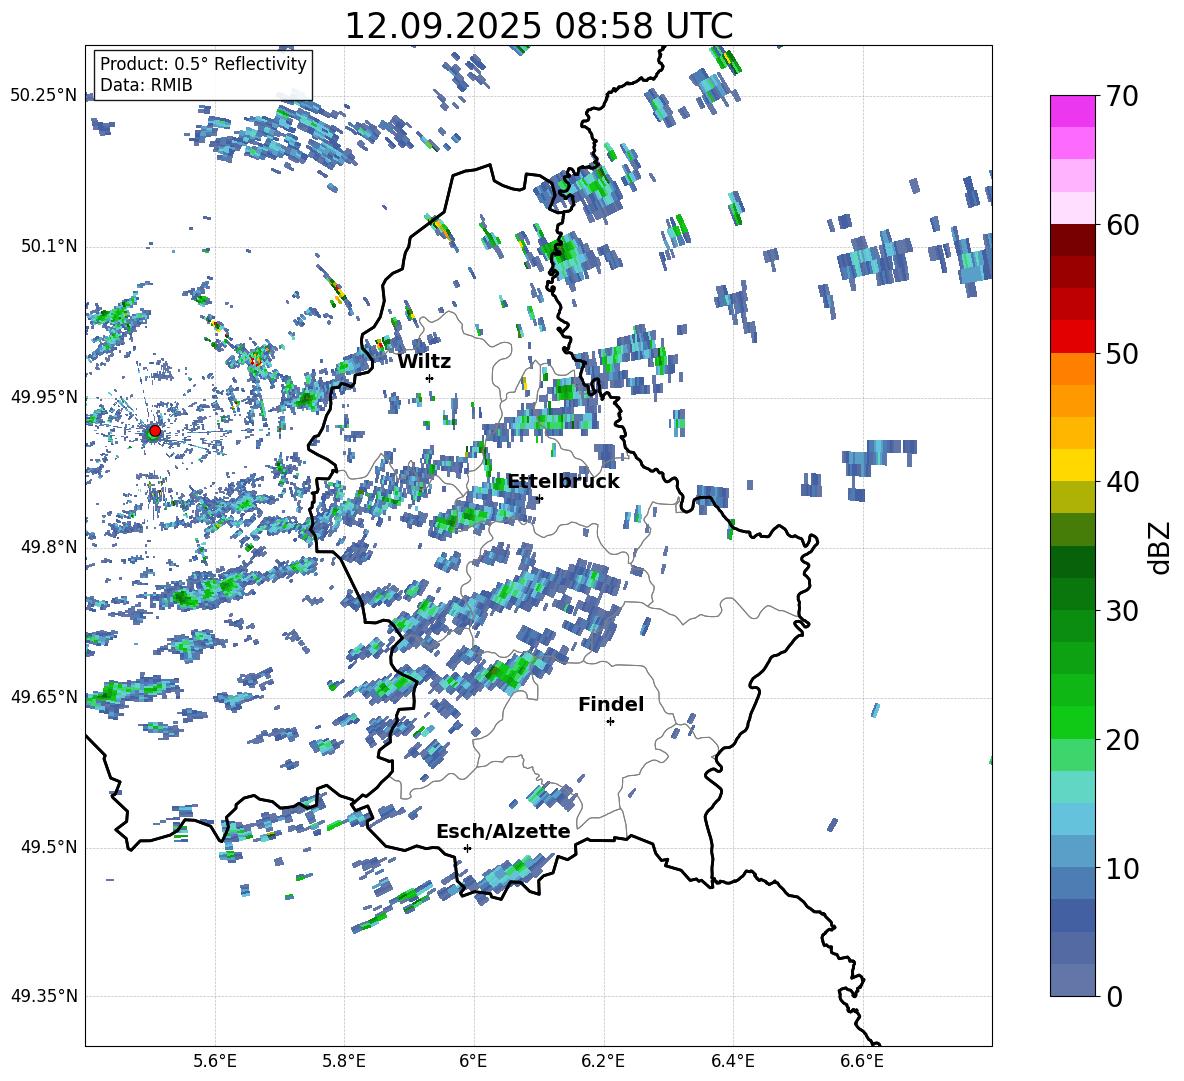Image resolution: width=1184 pixels, height=1081 pixels.
Task: Click the Ettelbruck station cross marker
Action: pyautogui.click(x=539, y=498)
